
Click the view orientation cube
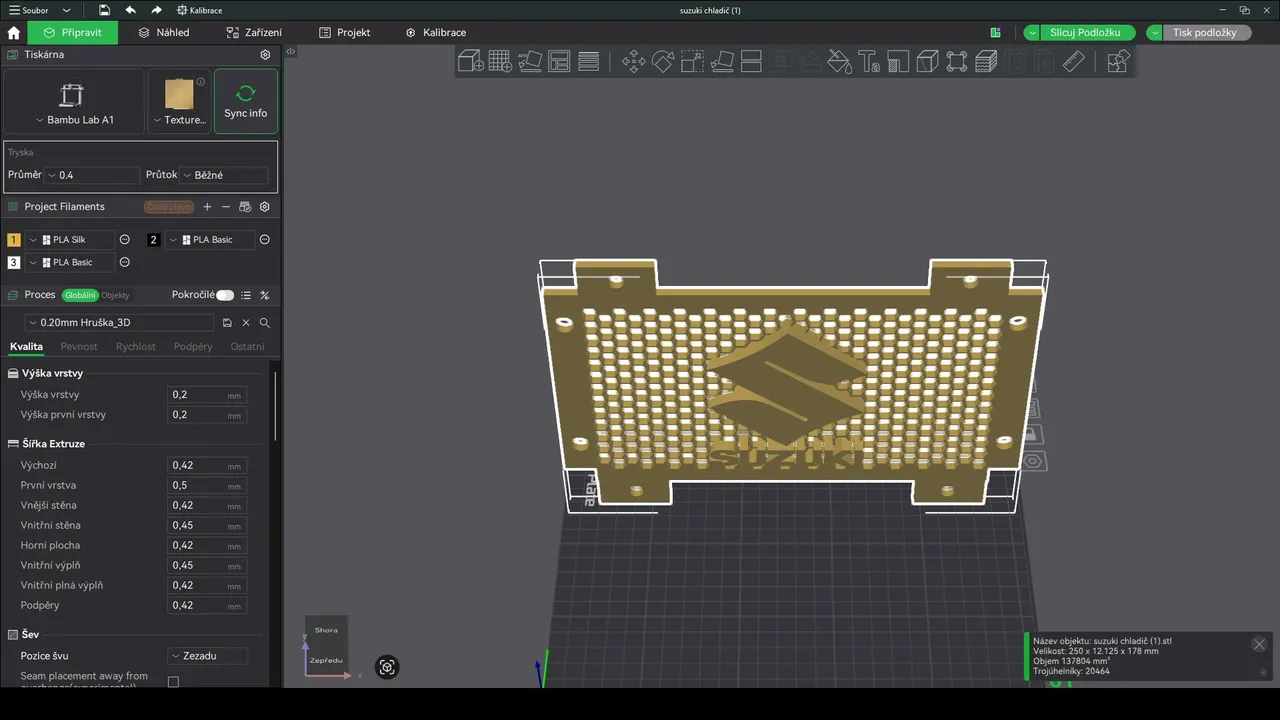pyautogui.click(x=326, y=645)
